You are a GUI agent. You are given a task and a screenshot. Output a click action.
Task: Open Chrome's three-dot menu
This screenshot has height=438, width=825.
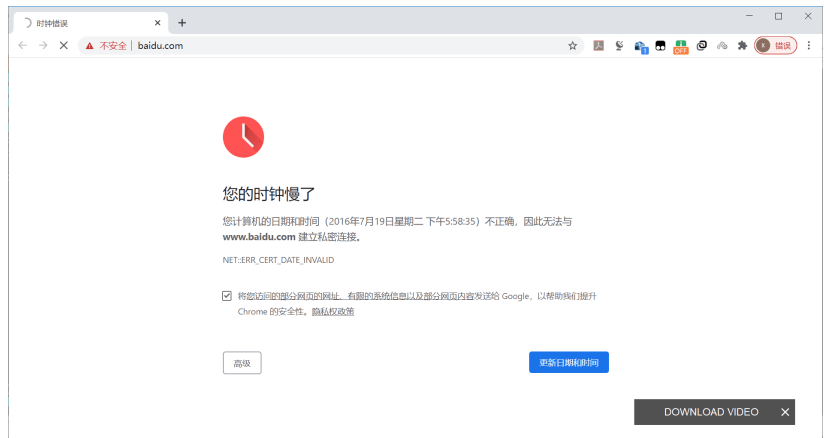click(x=809, y=46)
